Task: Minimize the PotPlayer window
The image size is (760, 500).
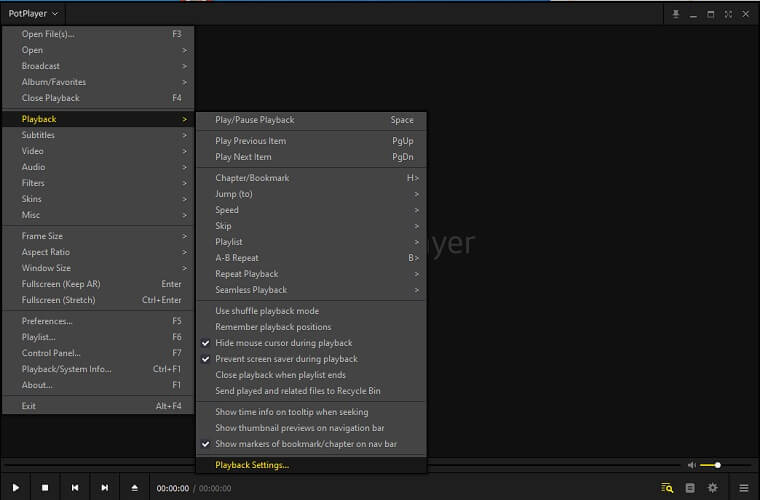Action: click(693, 15)
